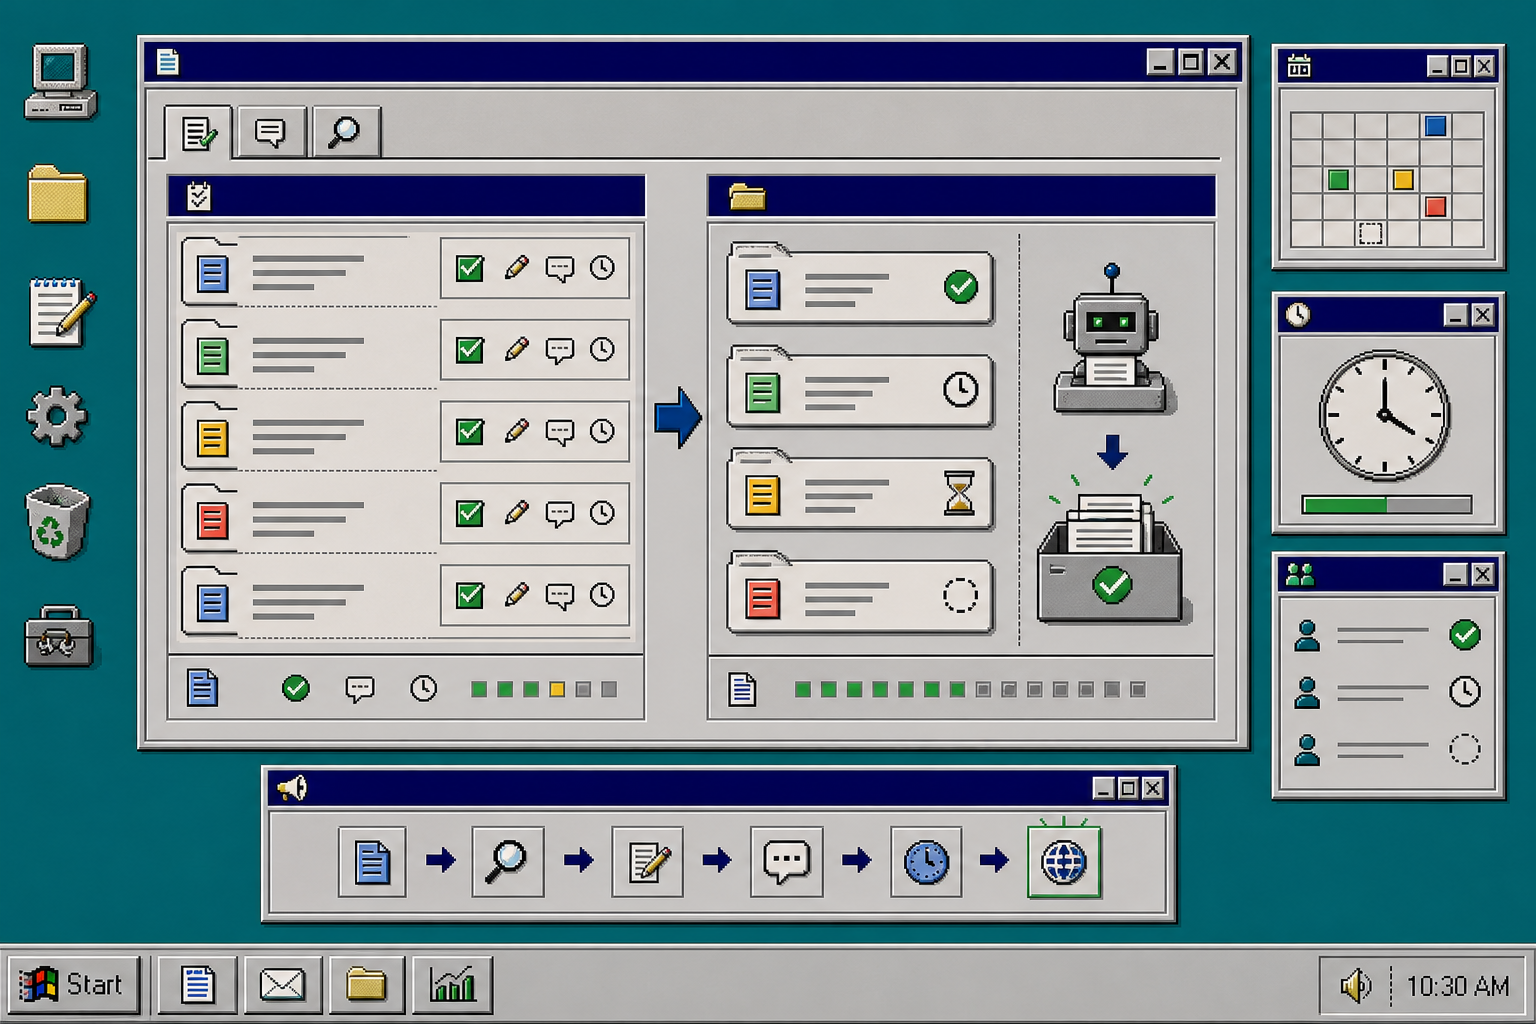Screen dimensions: 1536x1024
Task: Click the open folder header icon
Action: point(747,197)
